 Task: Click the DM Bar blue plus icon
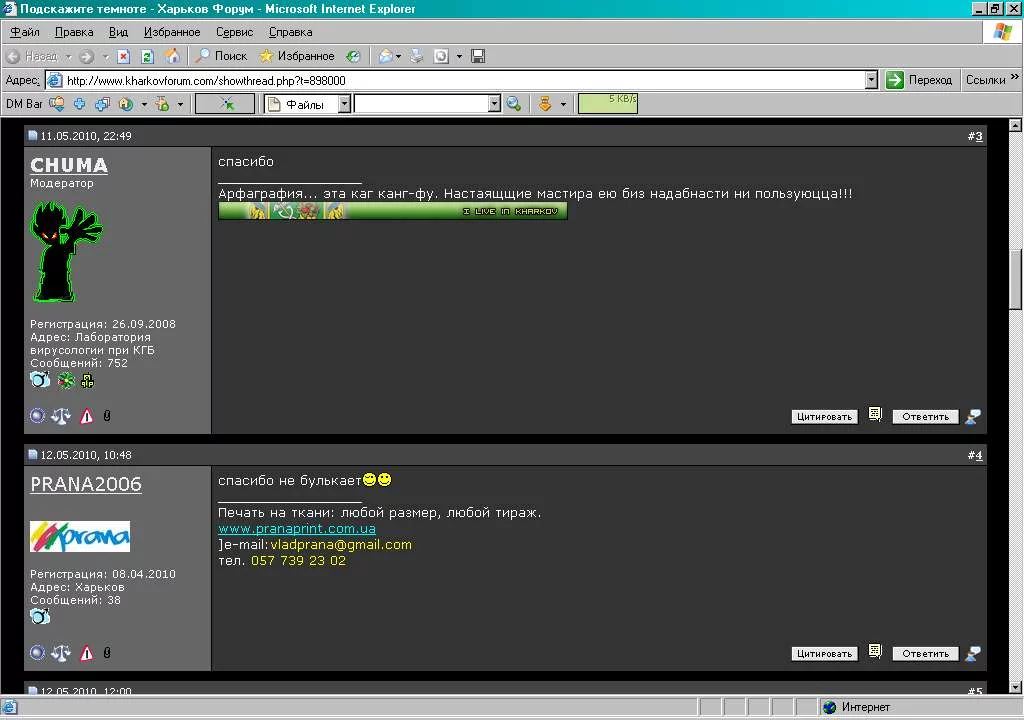(x=80, y=104)
